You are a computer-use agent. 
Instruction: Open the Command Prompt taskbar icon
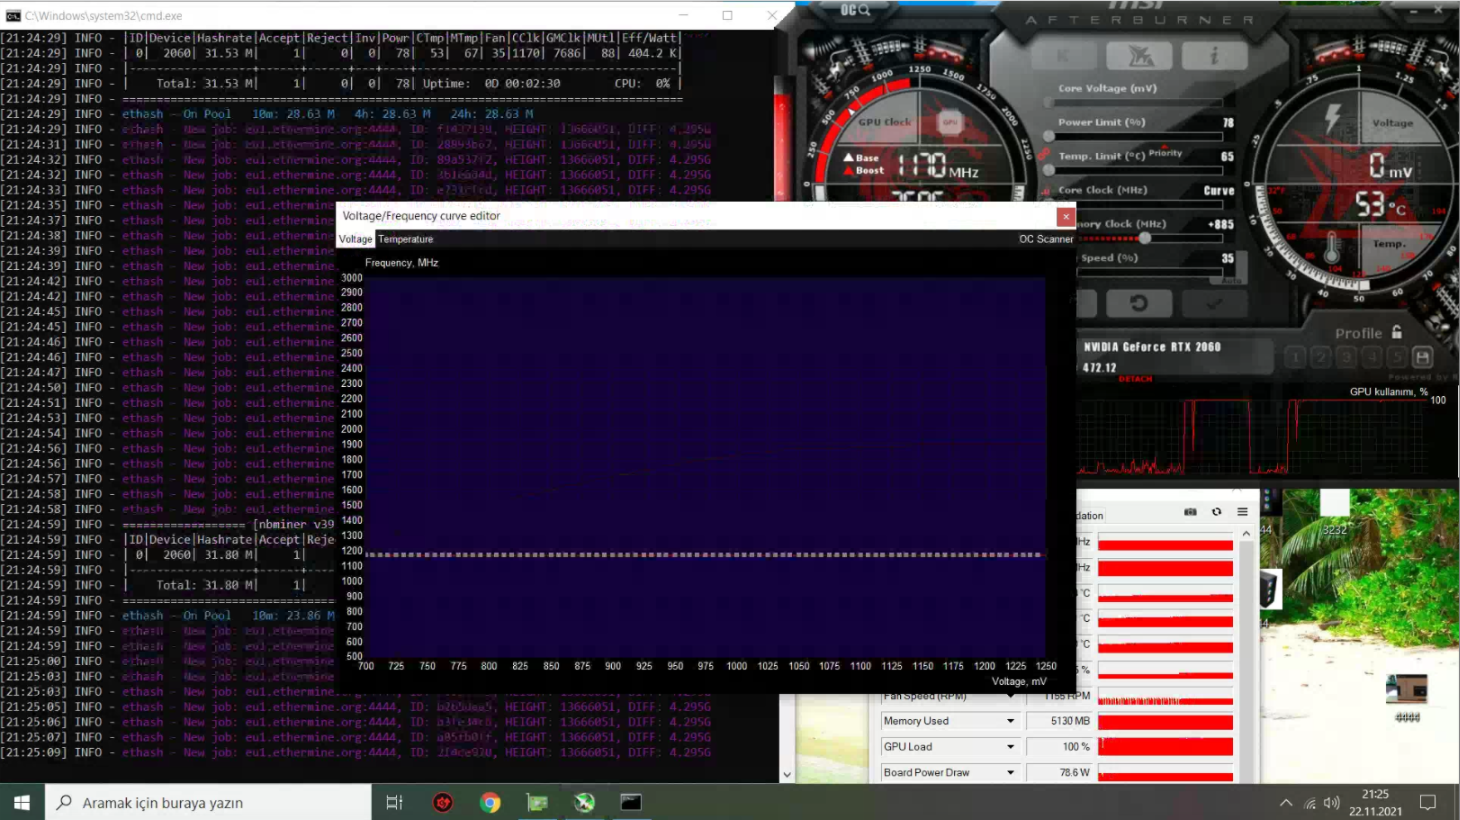(631, 802)
